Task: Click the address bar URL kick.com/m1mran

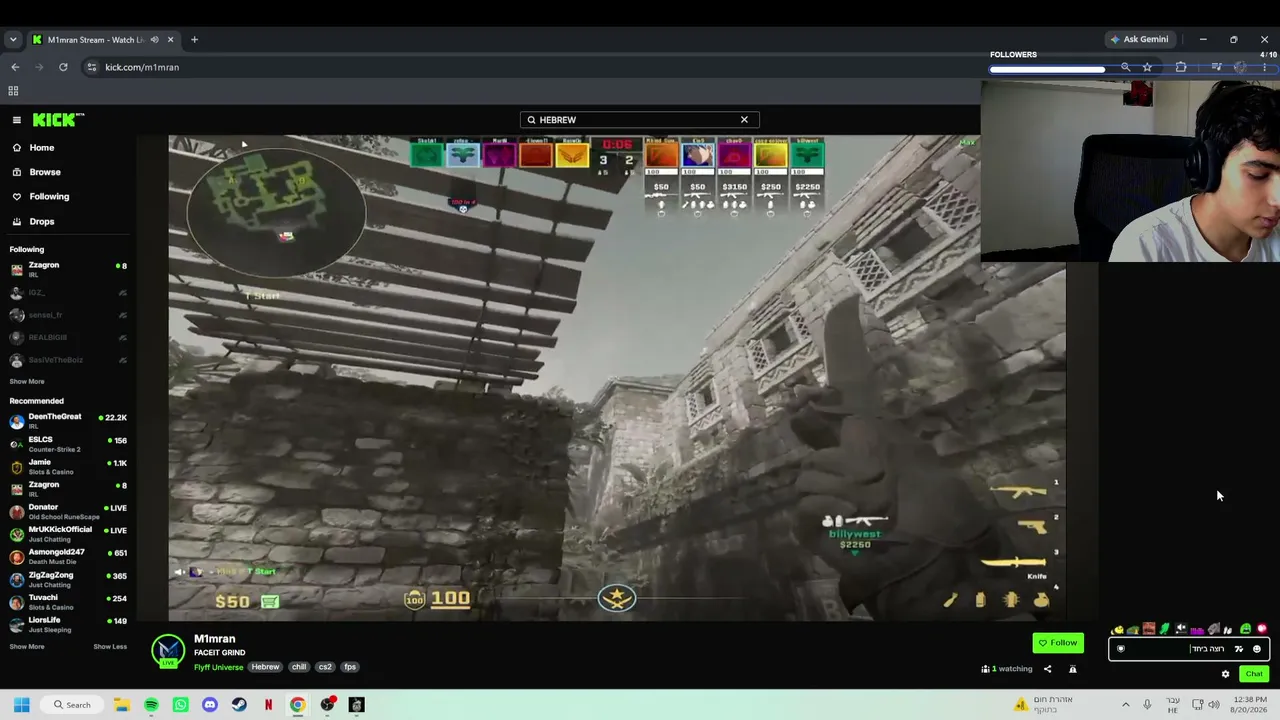Action: click(142, 67)
